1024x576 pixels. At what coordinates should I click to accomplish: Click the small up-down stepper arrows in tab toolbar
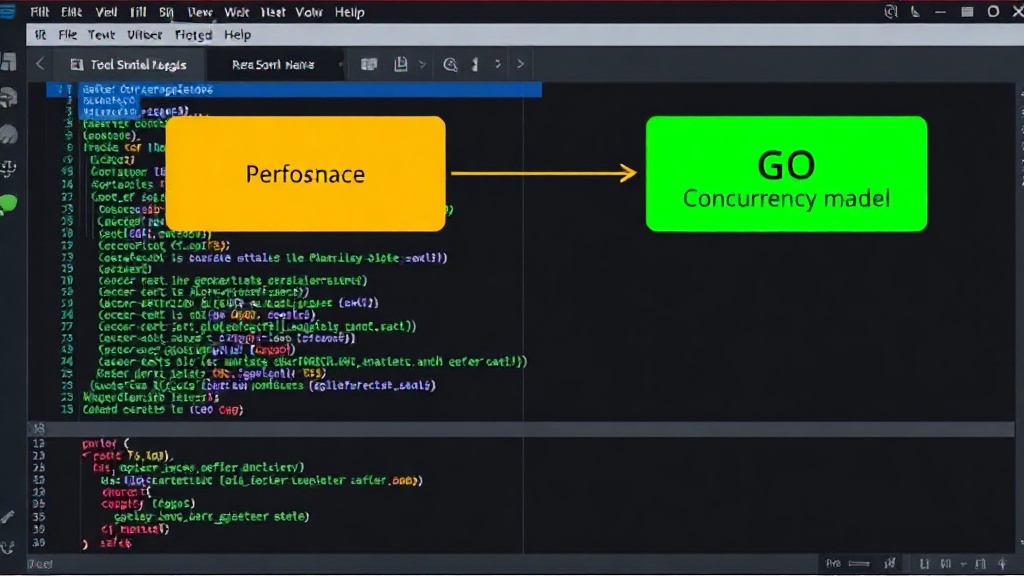click(498, 63)
